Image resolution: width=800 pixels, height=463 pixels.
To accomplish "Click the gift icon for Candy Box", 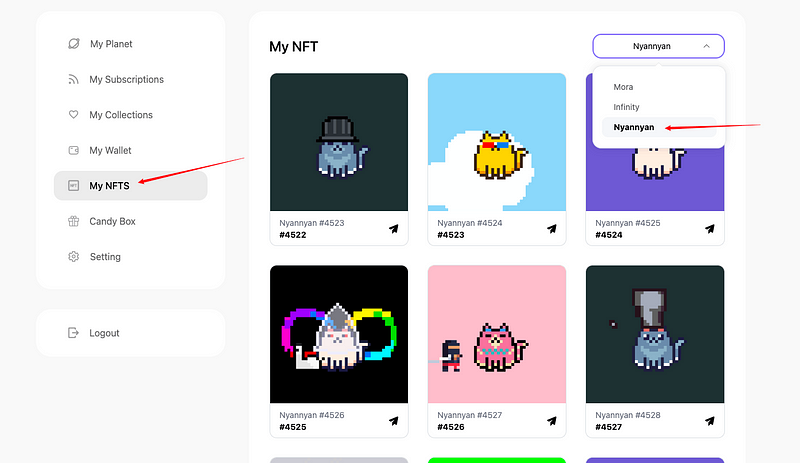I will pyautogui.click(x=73, y=222).
